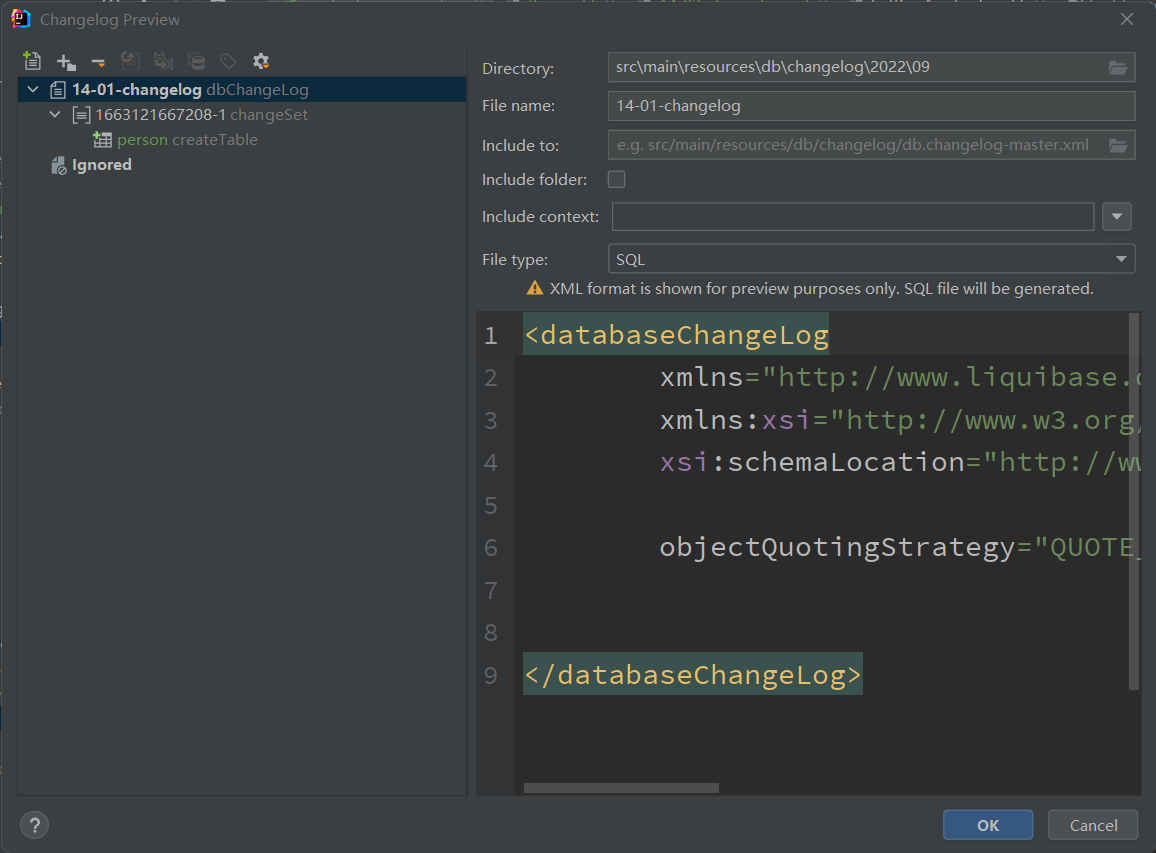Add a new changeset
The width and height of the screenshot is (1156, 853).
[x=66, y=61]
